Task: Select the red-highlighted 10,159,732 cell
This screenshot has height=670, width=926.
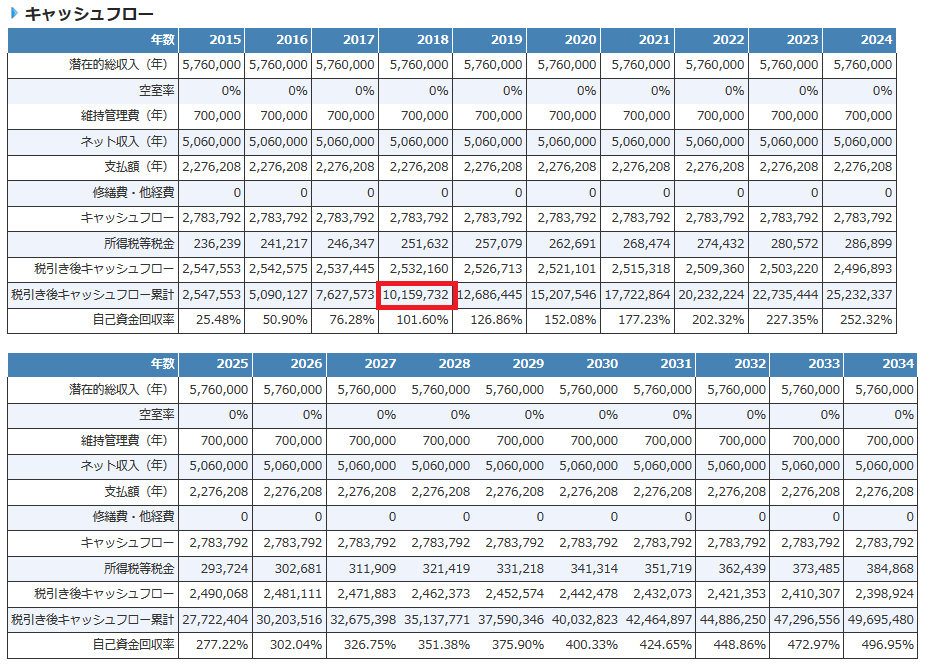Action: click(x=417, y=295)
